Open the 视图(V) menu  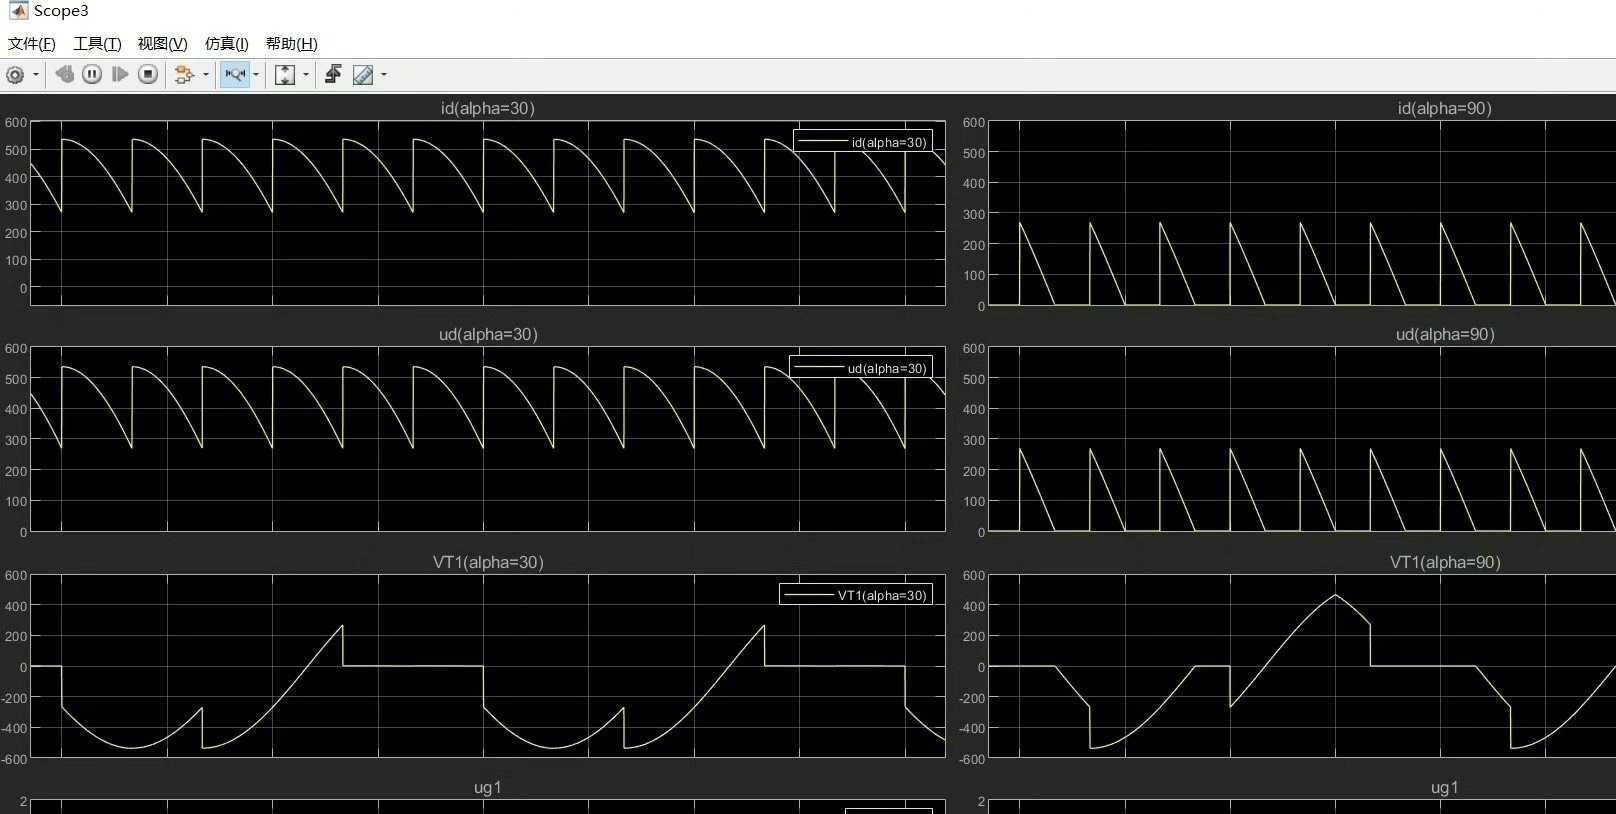click(162, 44)
